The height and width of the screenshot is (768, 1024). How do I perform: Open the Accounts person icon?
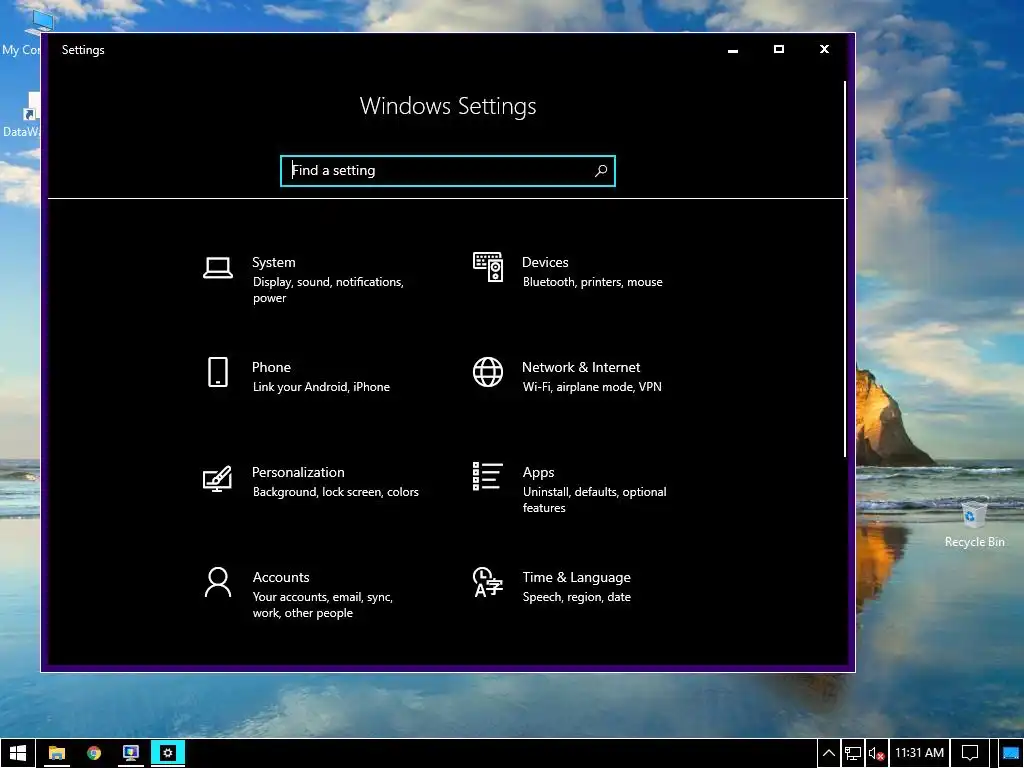(x=217, y=582)
